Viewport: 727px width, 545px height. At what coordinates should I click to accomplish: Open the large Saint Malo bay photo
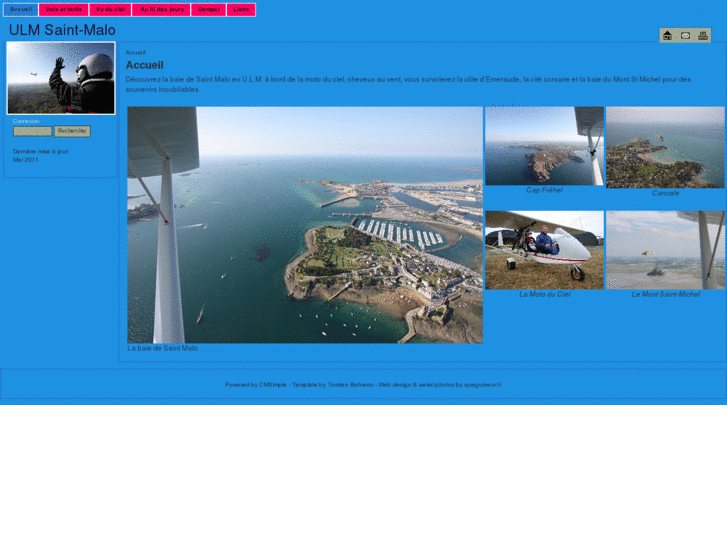point(305,225)
